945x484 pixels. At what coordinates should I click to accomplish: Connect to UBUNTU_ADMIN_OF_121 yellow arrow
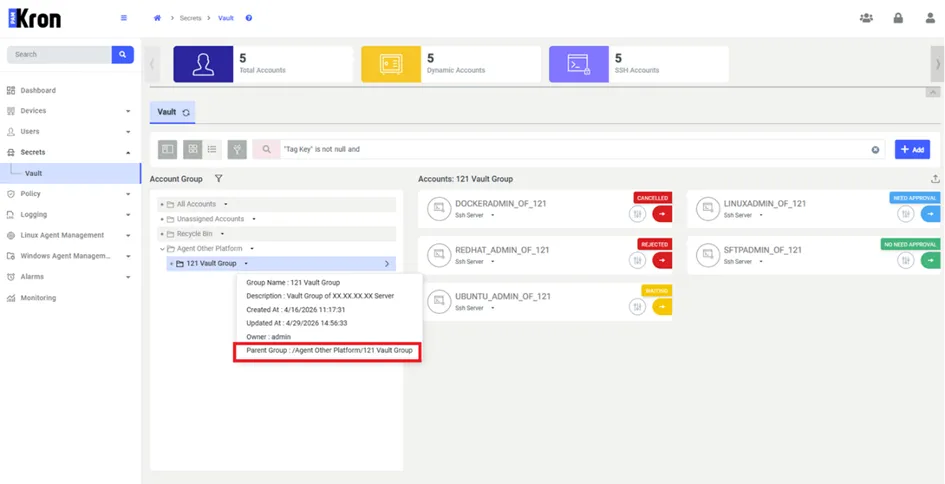pyautogui.click(x=662, y=307)
